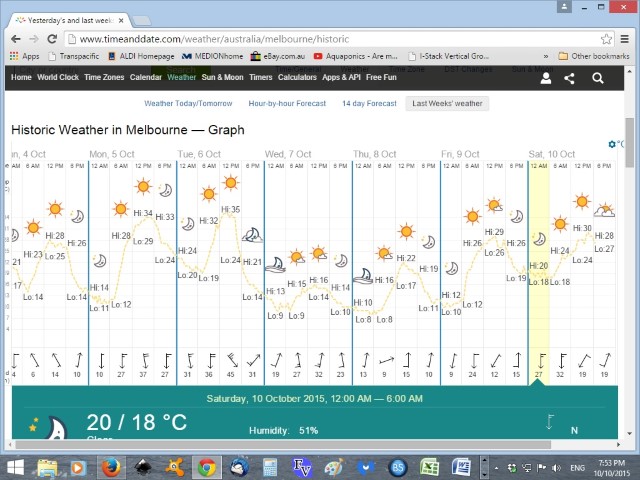Open the Home navigation item

pos(21,77)
